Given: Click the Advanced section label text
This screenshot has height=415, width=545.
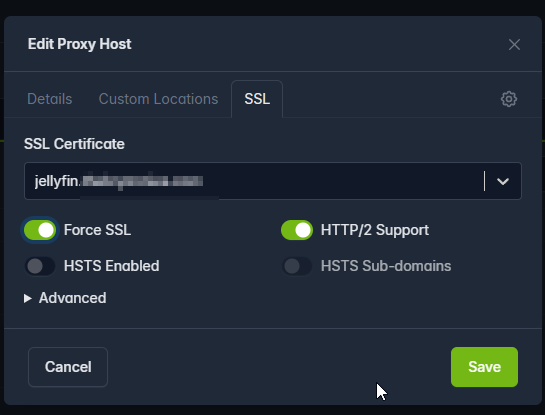Looking at the screenshot, I should tap(73, 298).
